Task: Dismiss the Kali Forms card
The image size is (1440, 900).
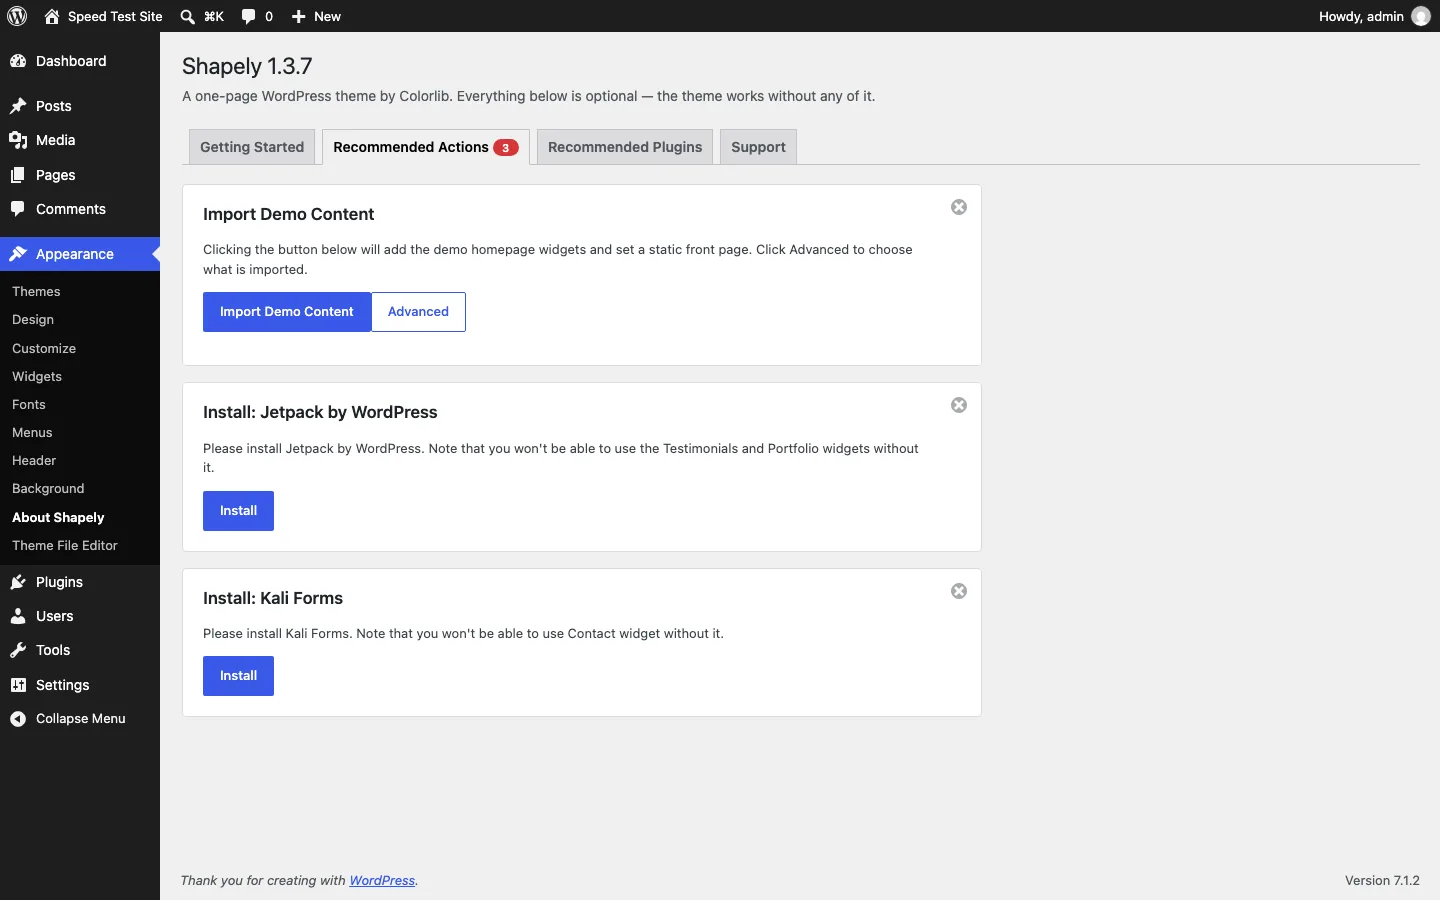Action: click(x=959, y=591)
